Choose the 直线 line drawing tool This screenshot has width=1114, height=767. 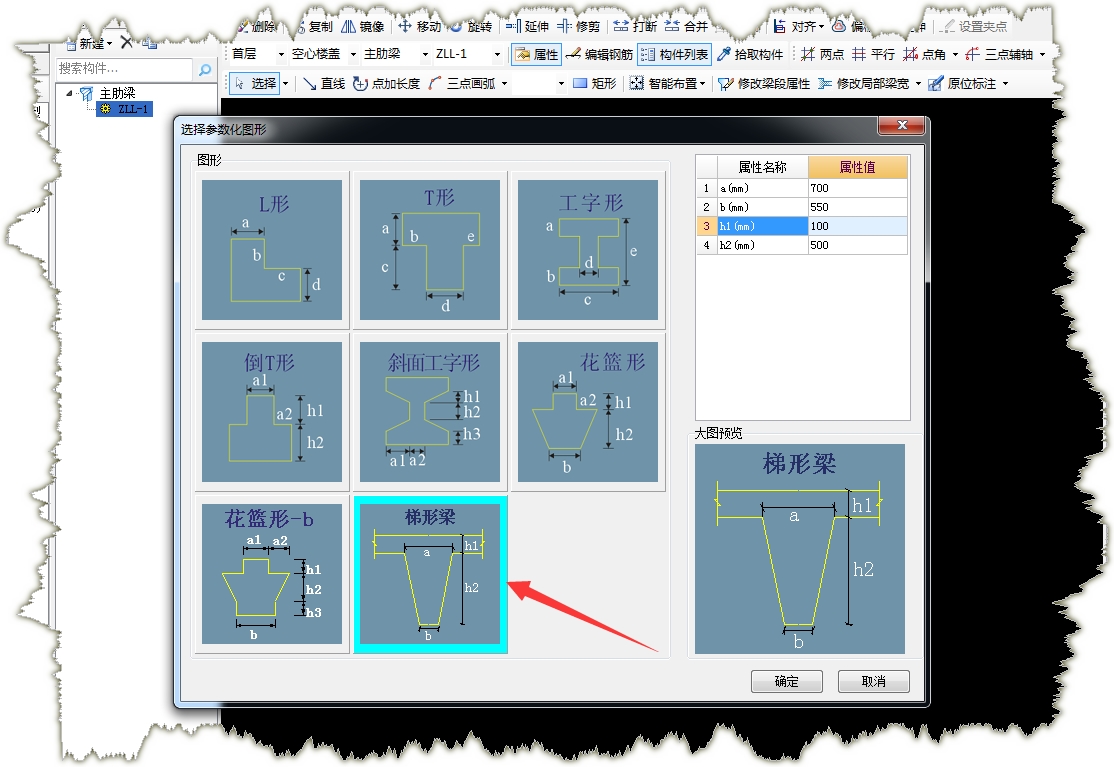pos(324,84)
